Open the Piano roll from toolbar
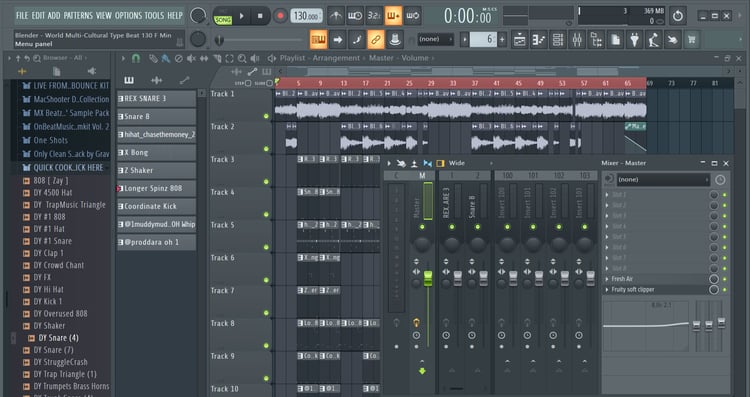Image resolution: width=750 pixels, height=397 pixels. [539, 40]
